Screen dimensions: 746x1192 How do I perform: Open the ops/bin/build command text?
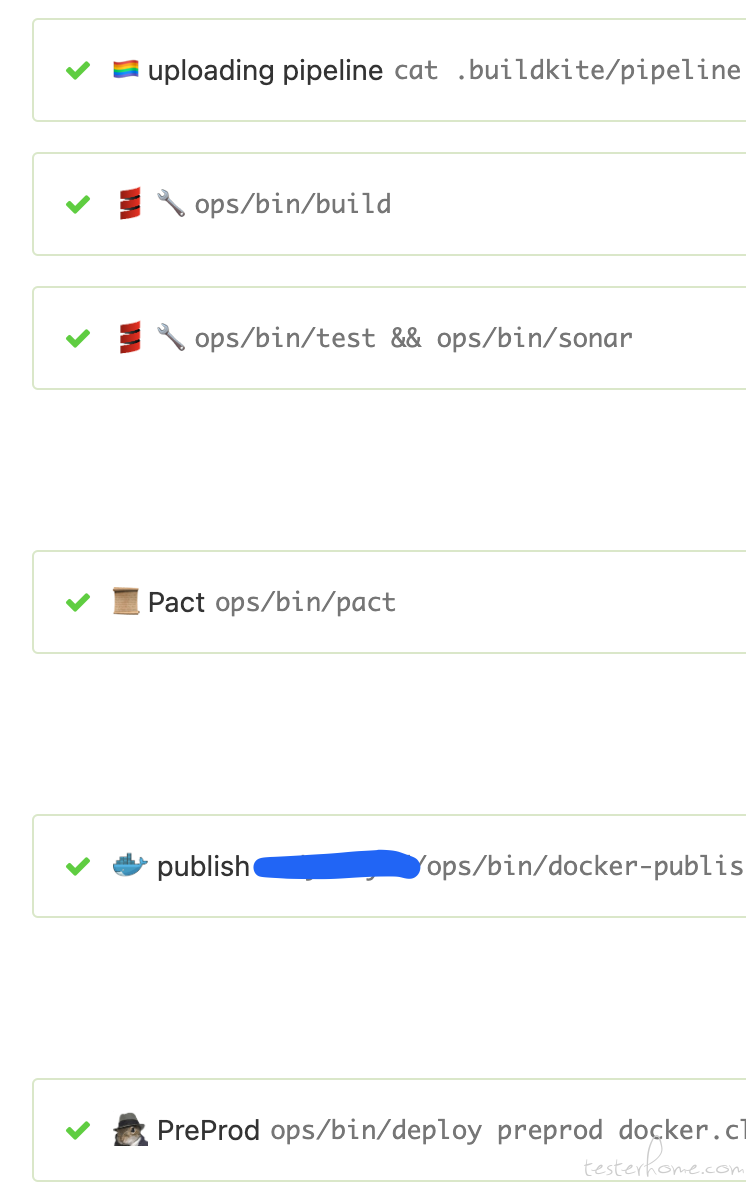point(293,204)
